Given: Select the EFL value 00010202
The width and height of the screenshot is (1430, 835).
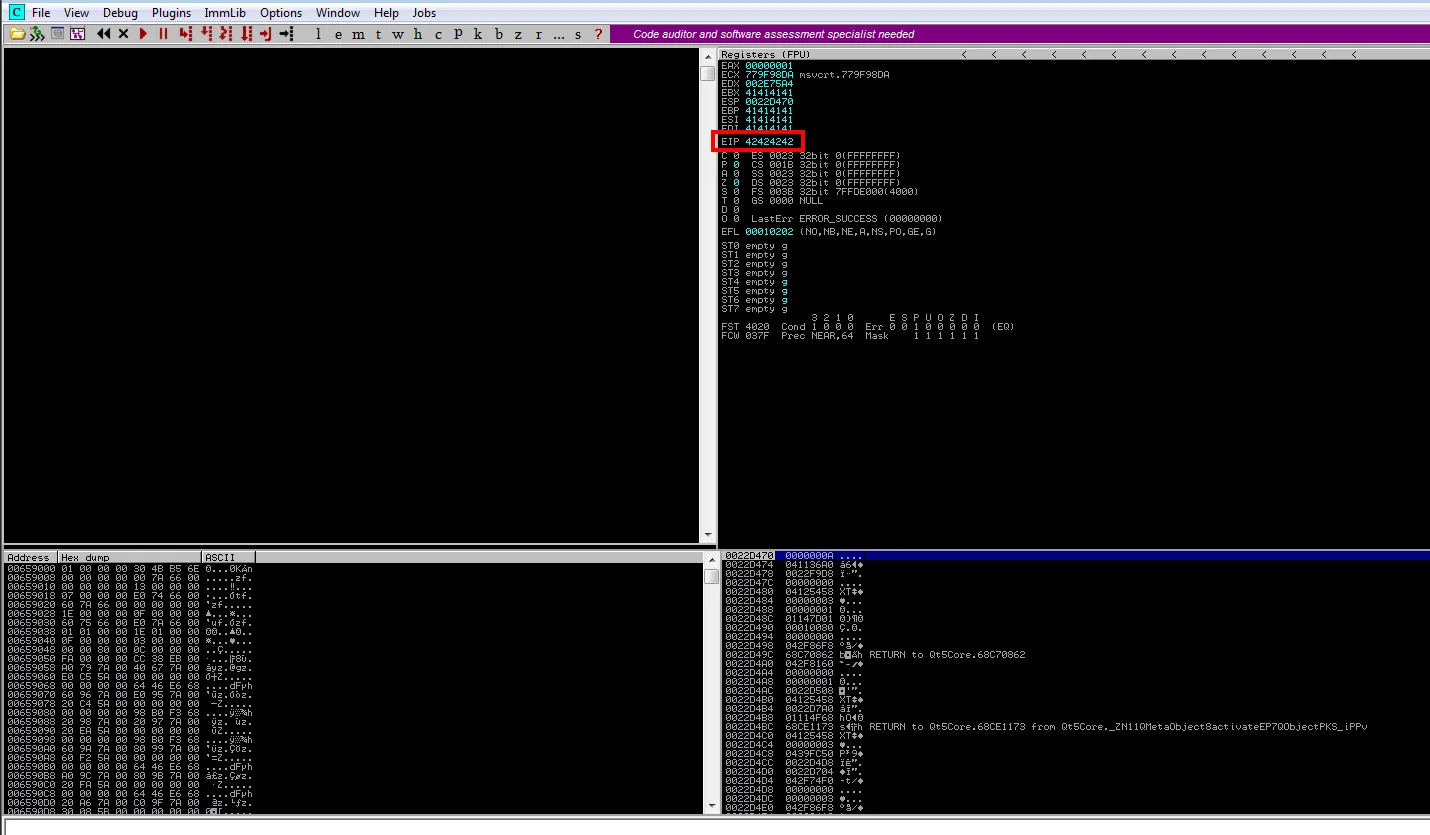Looking at the screenshot, I should pos(769,232).
